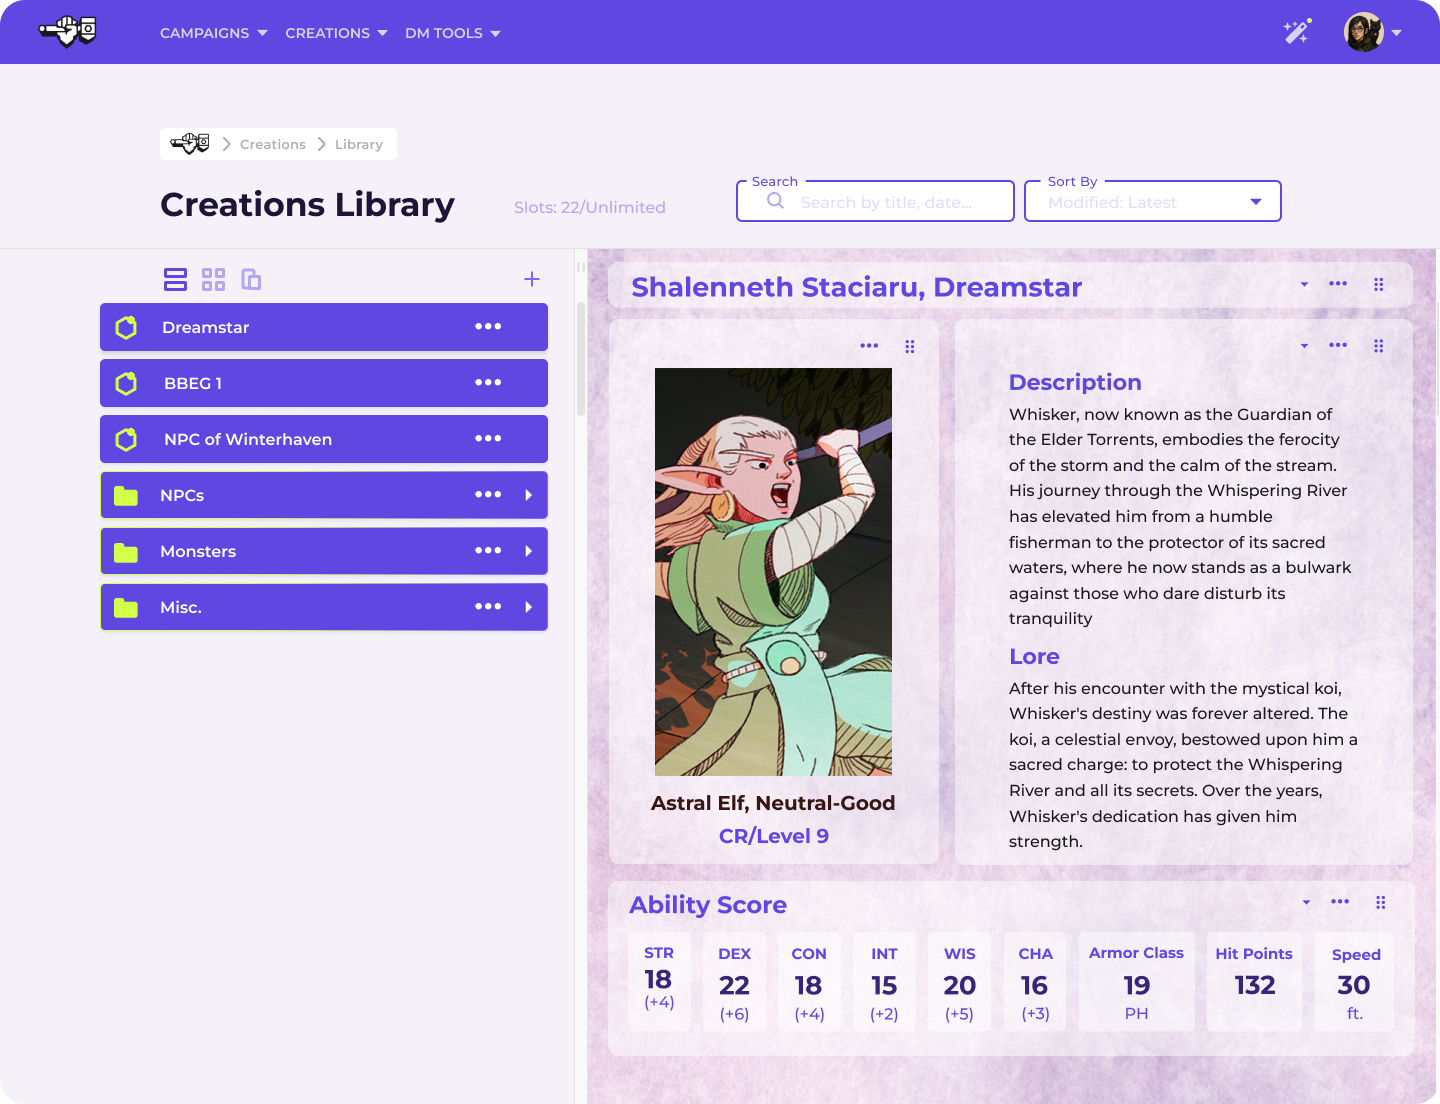Expand the Monsters folder arrow
The image size is (1440, 1104).
pos(528,551)
